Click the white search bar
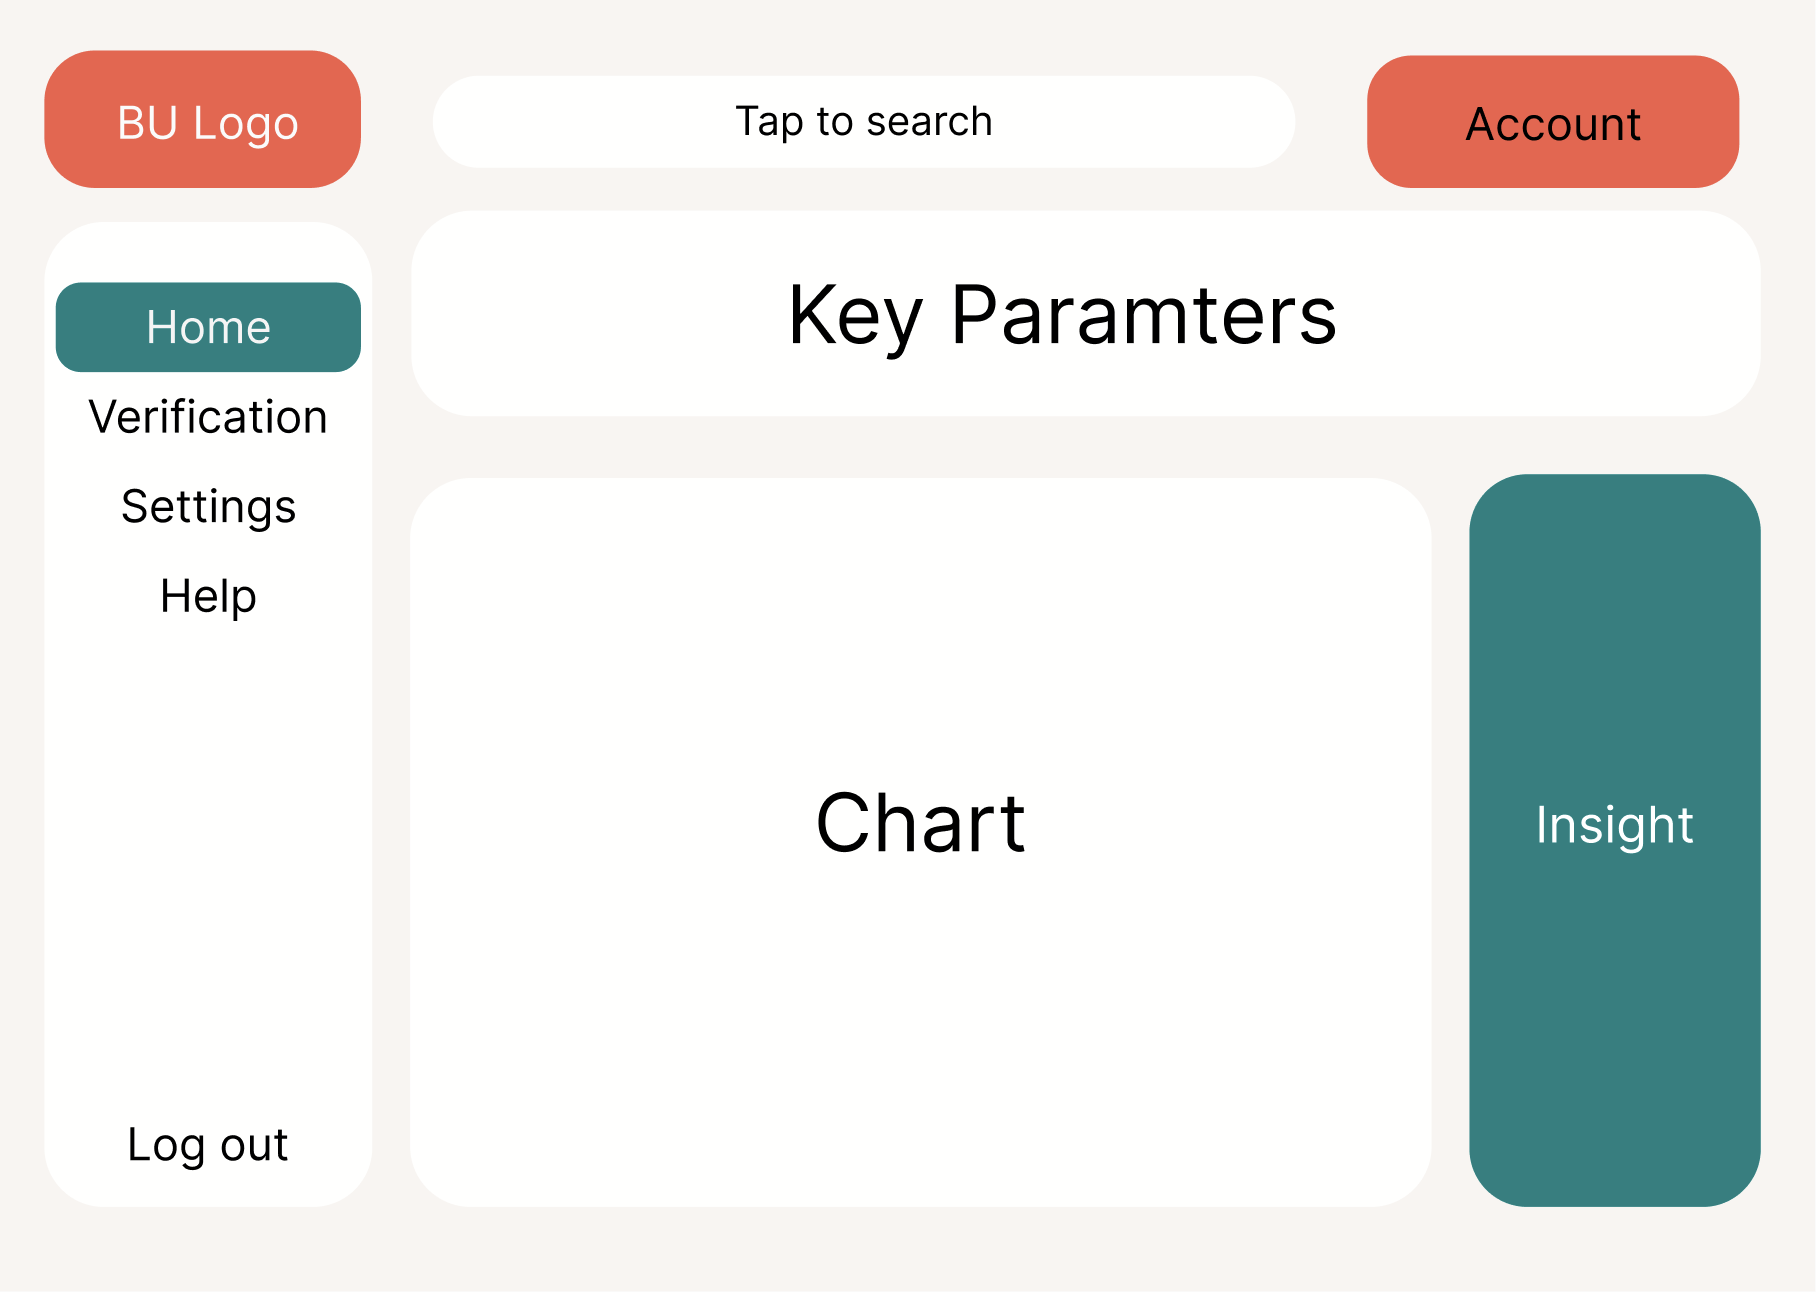 point(864,122)
